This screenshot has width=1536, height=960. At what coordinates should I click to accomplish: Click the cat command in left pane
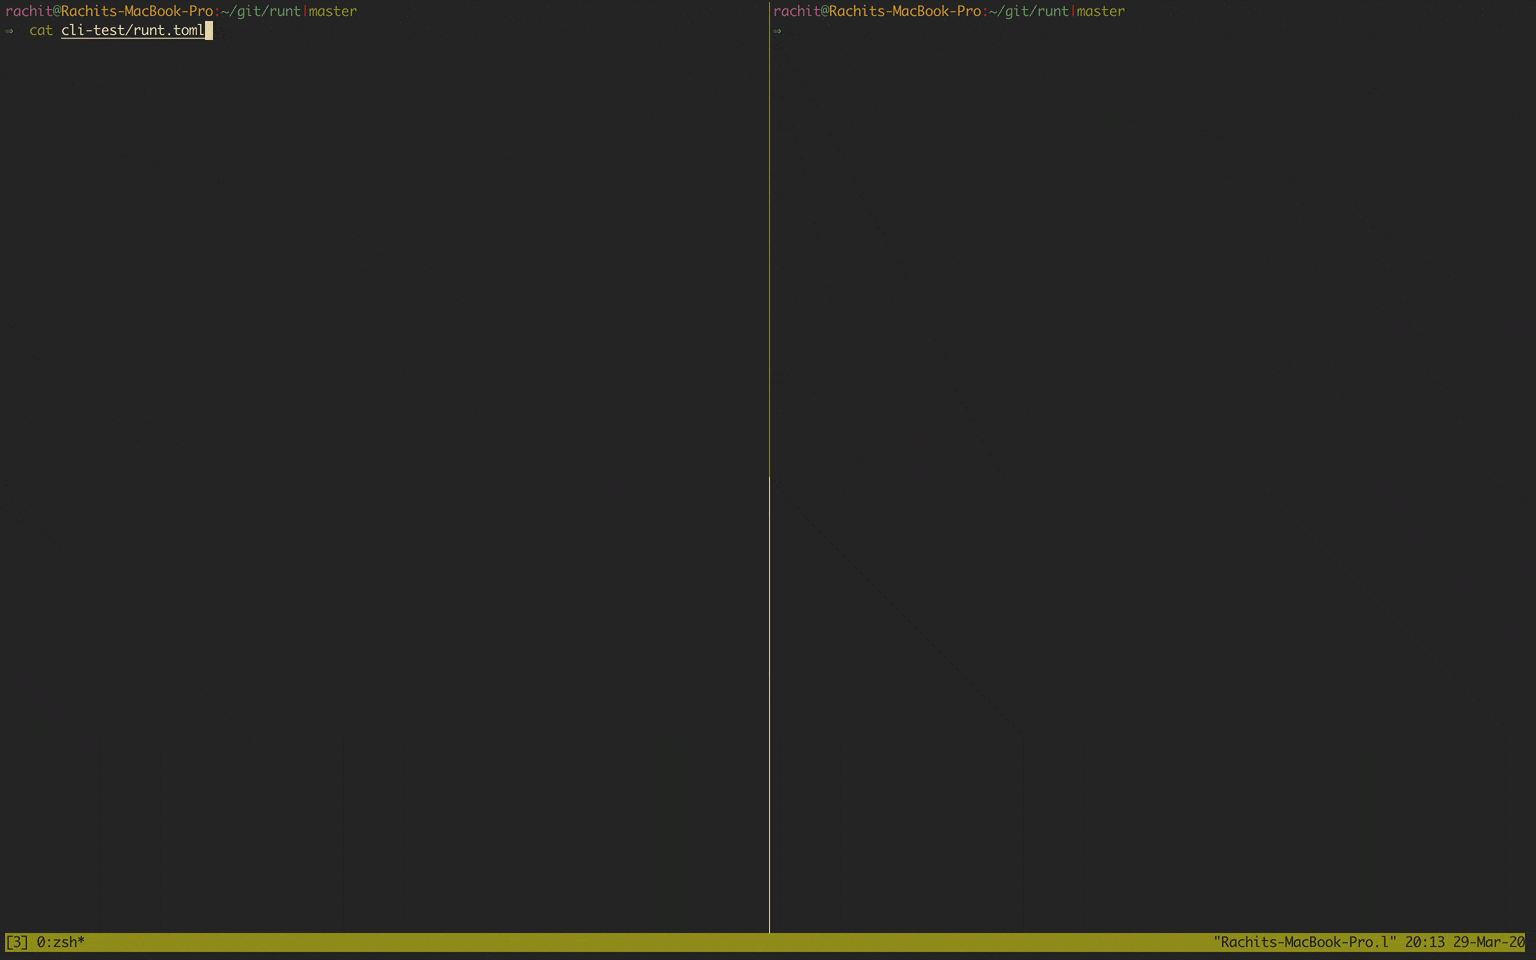pyautogui.click(x=41, y=31)
